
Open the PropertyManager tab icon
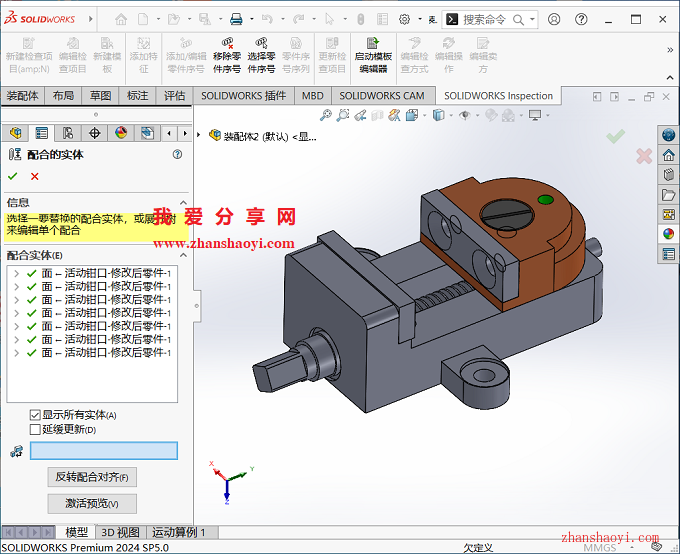coord(42,133)
